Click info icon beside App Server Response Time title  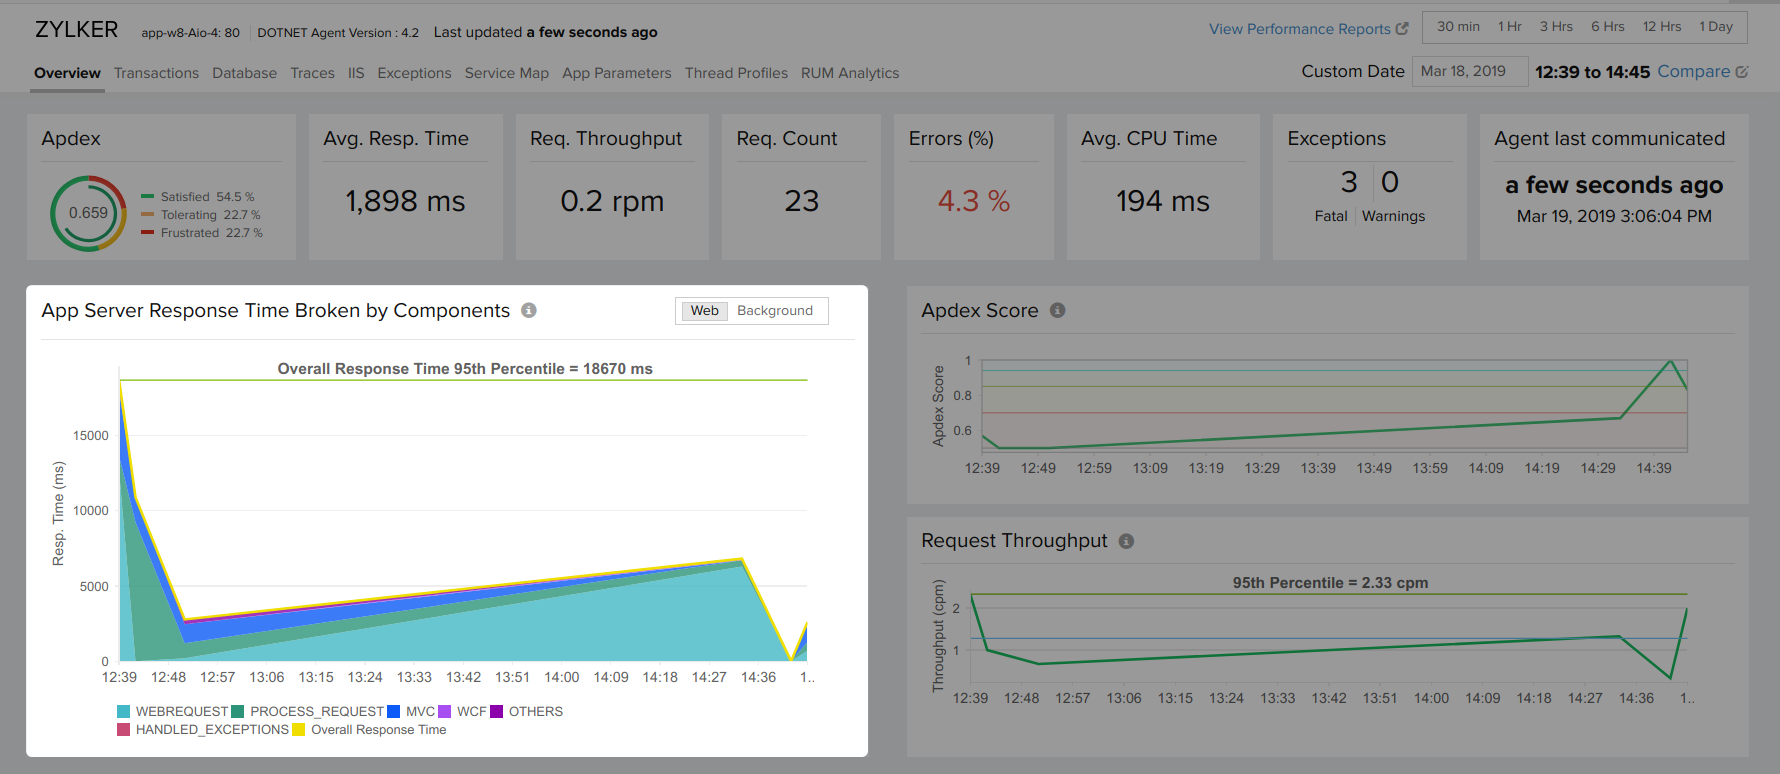(529, 310)
